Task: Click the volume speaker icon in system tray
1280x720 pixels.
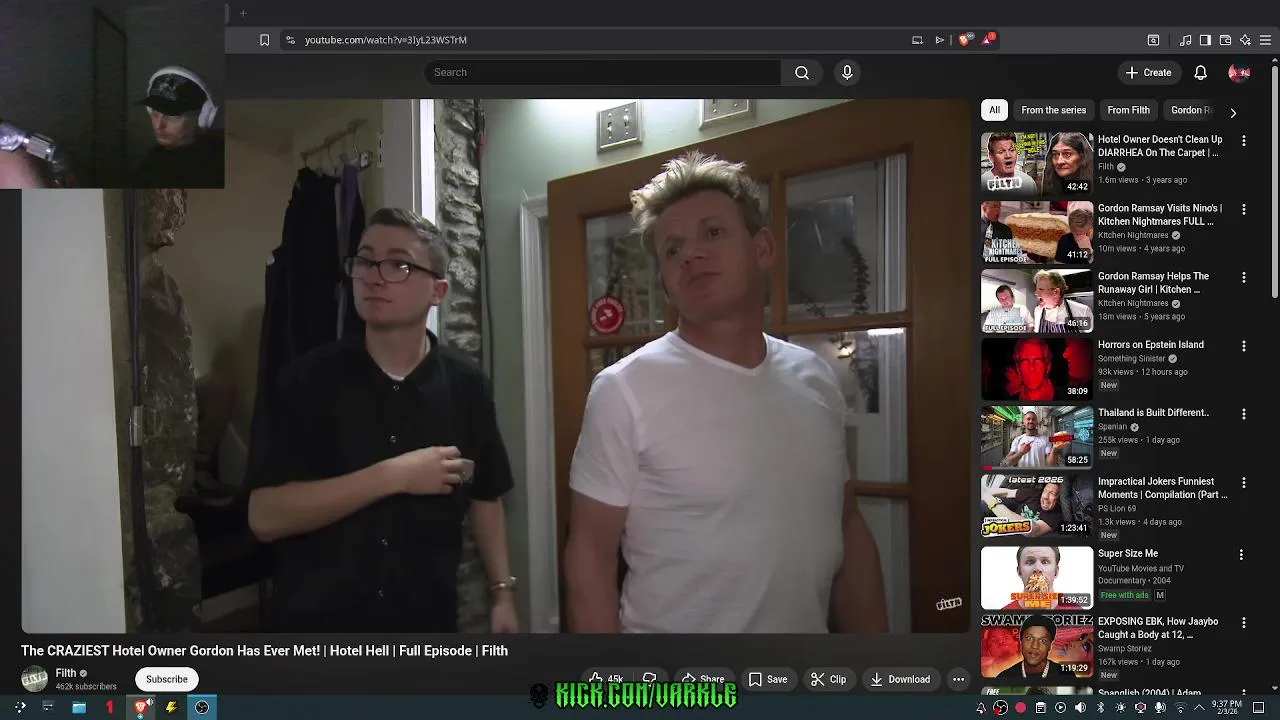Action: pyautogui.click(x=1080, y=708)
